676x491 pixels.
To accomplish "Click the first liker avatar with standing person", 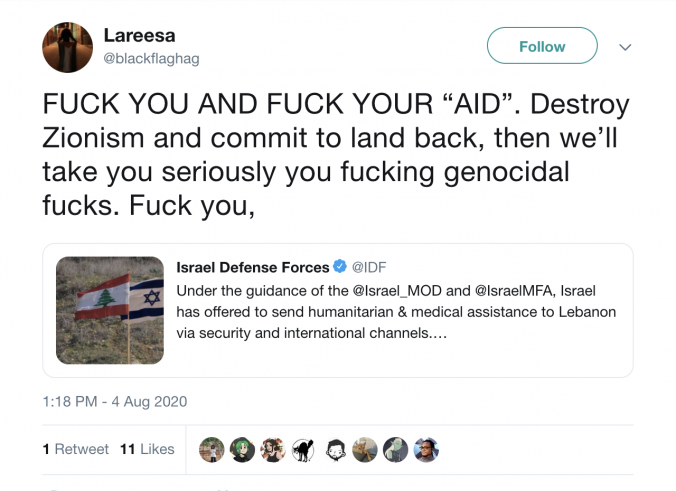I will tap(211, 450).
